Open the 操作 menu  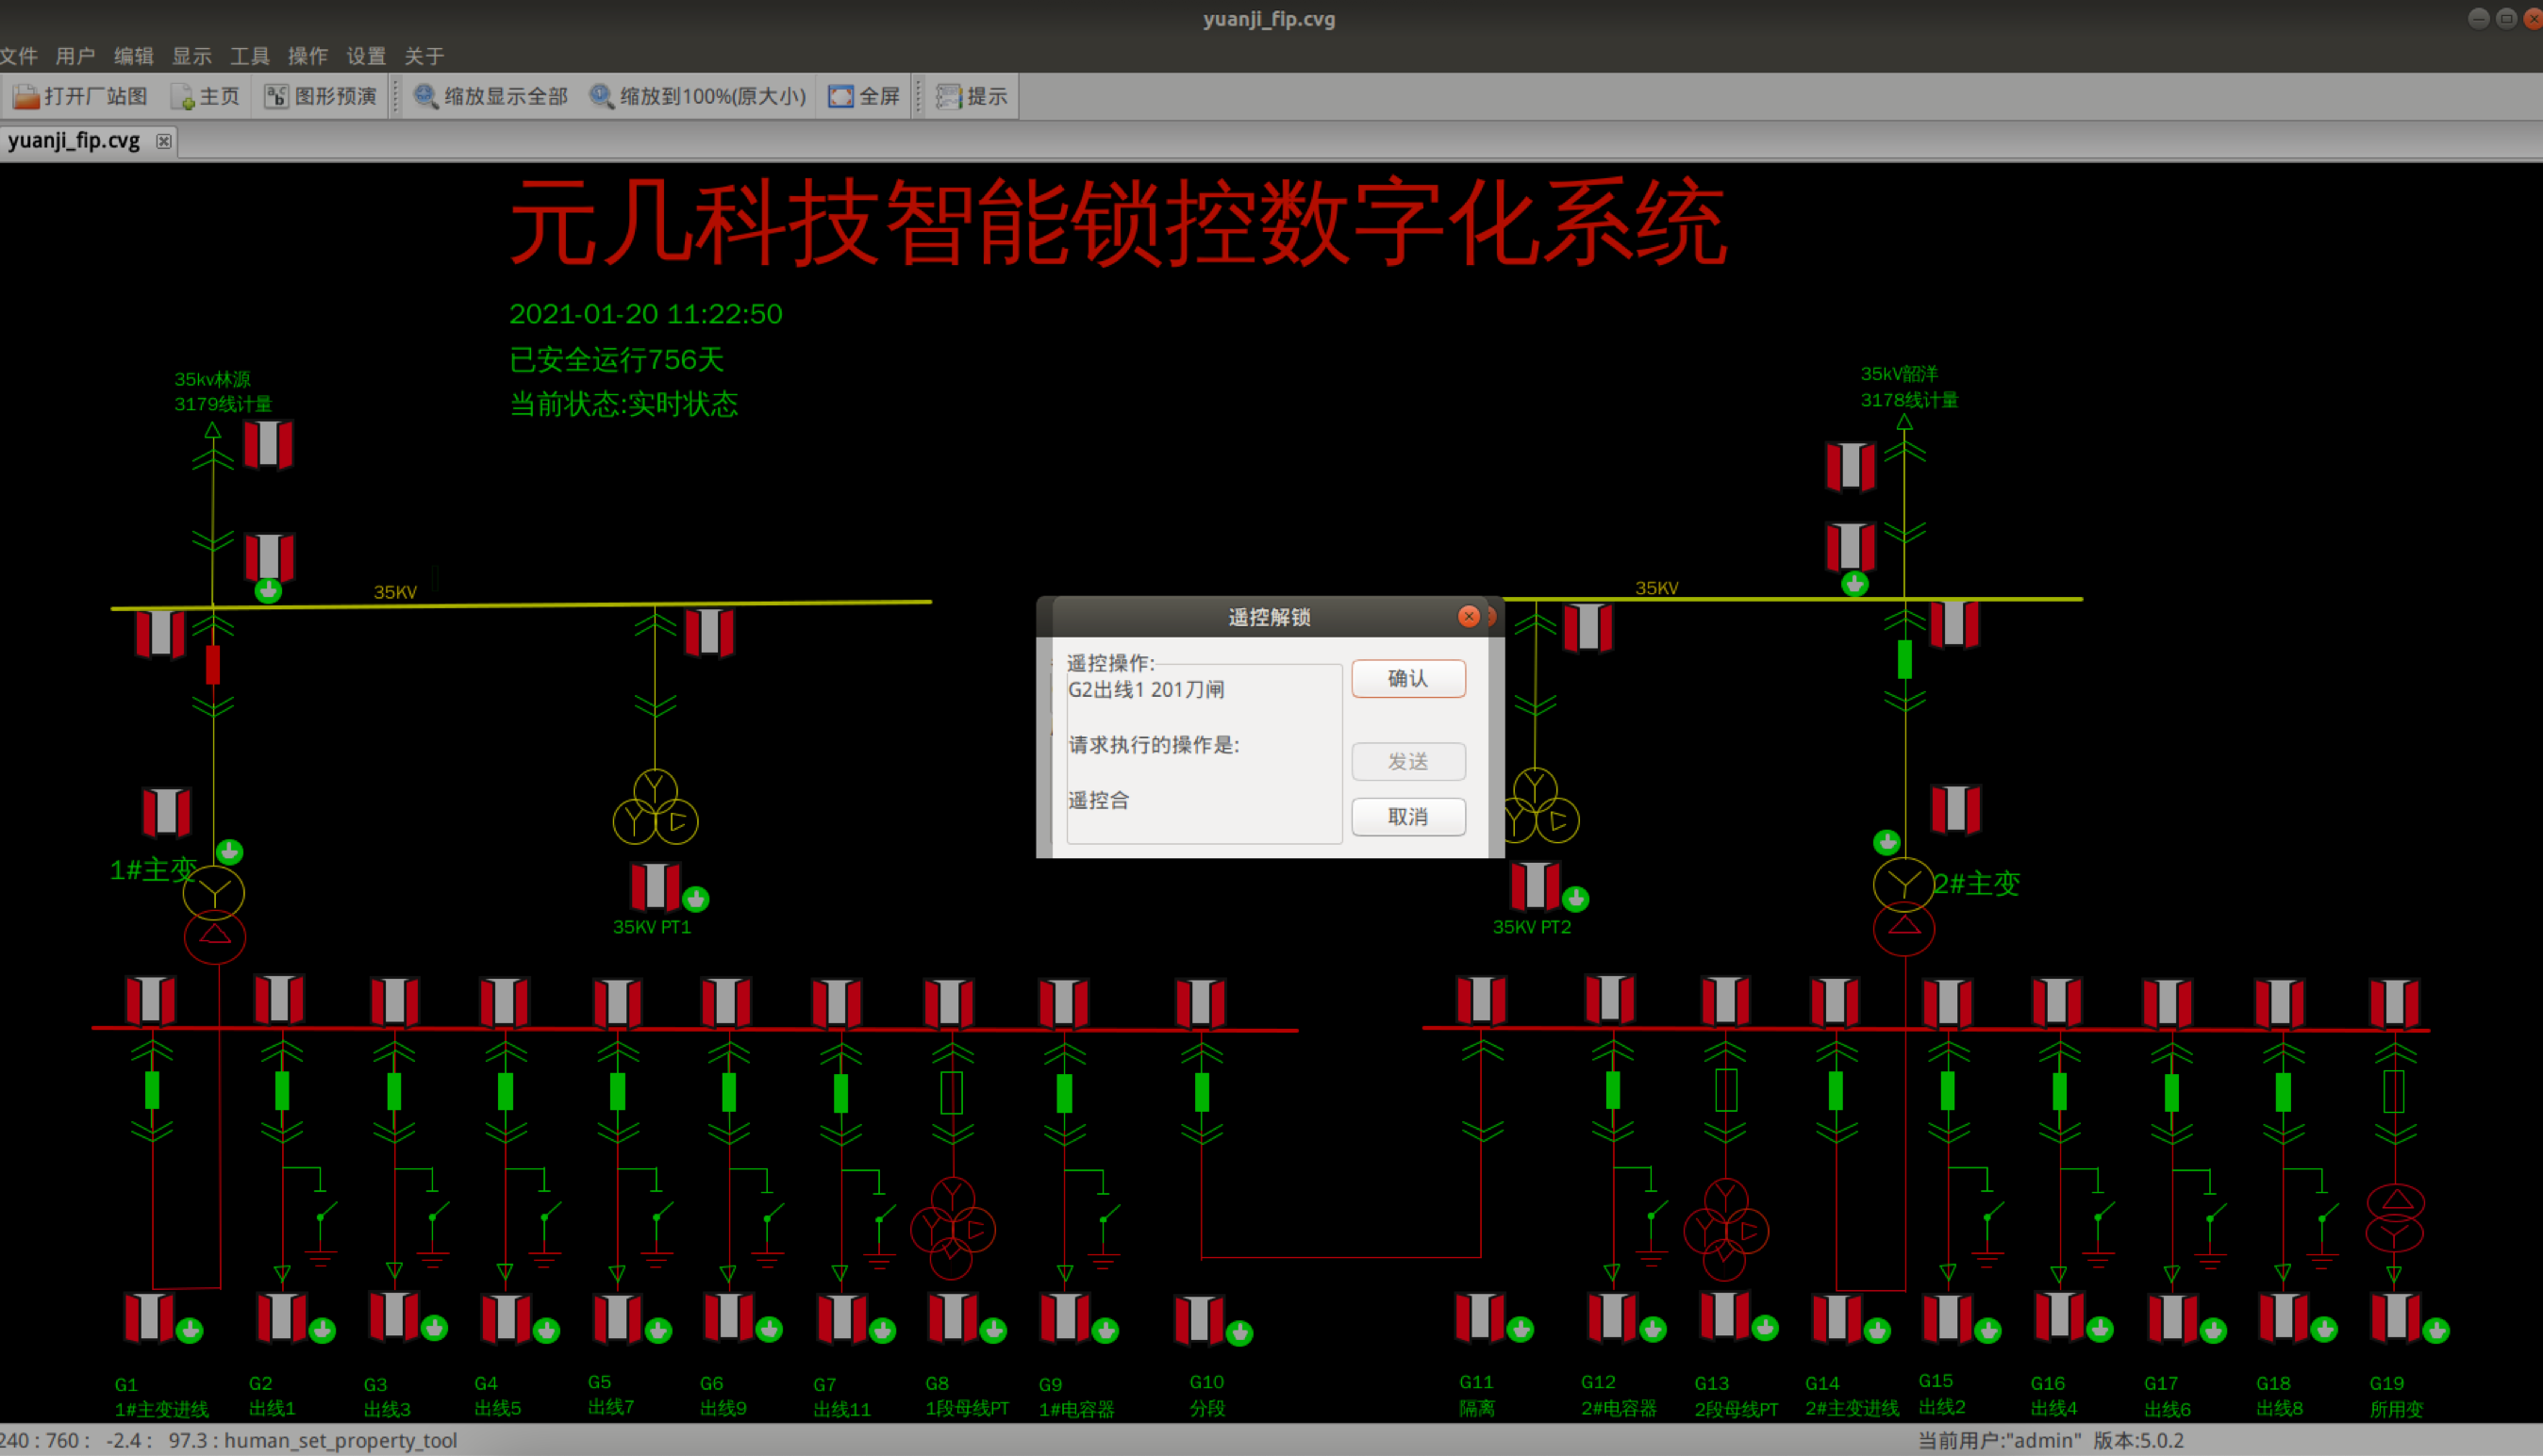[x=307, y=56]
